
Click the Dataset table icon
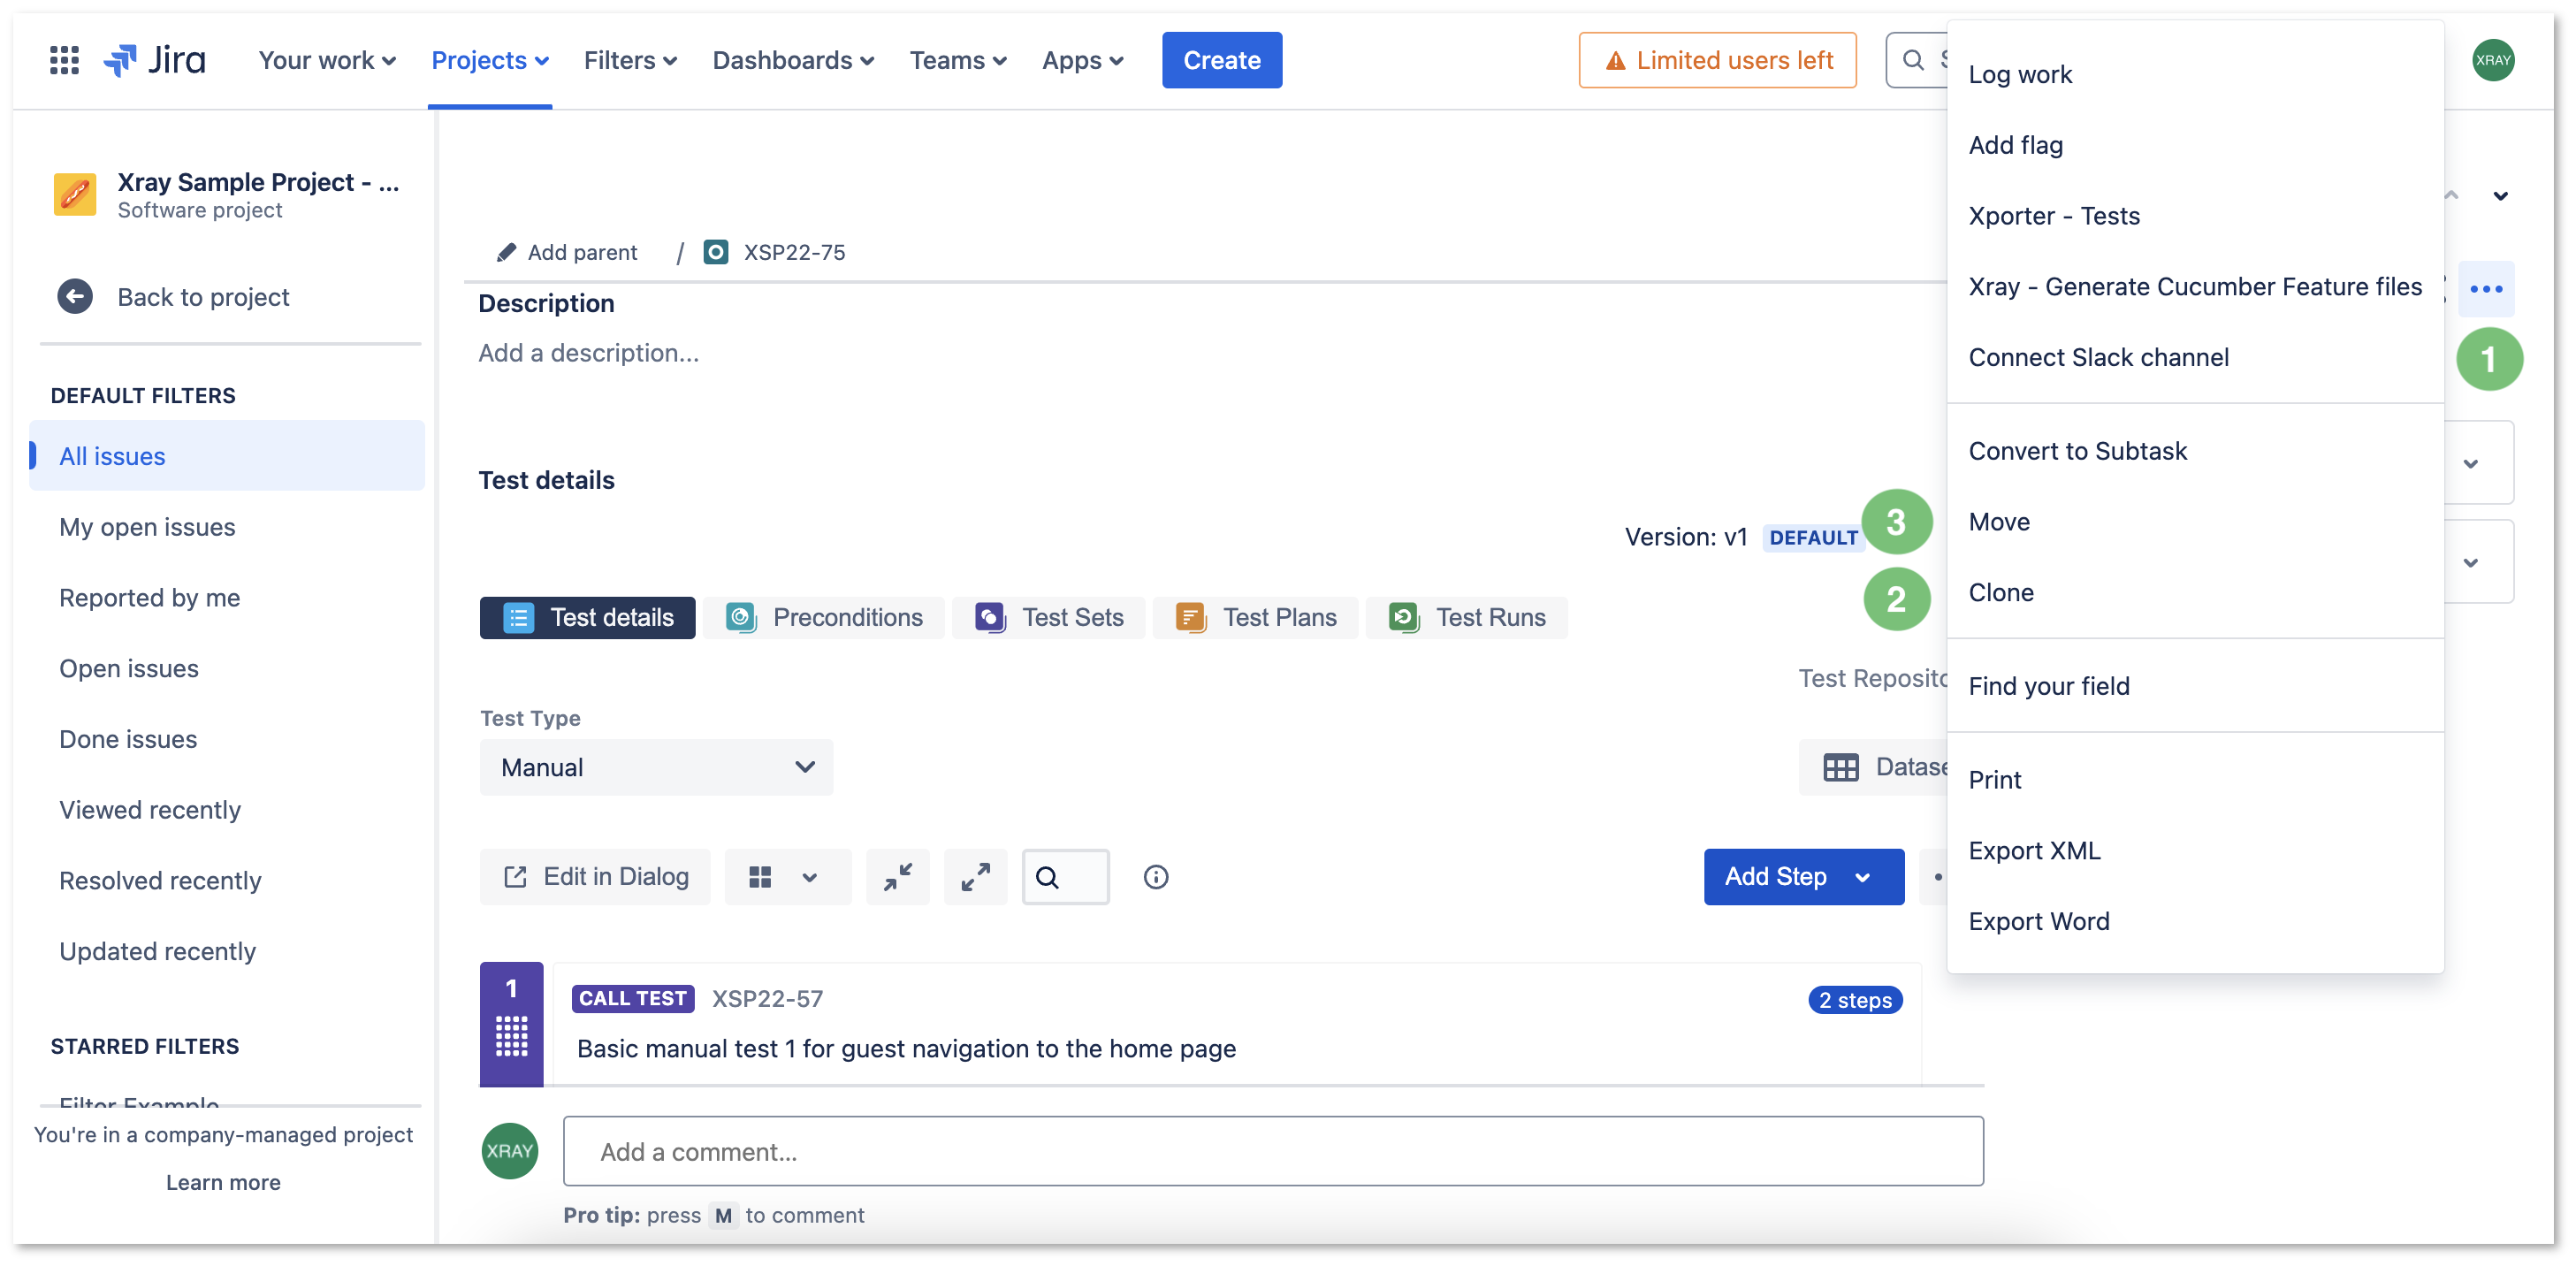pyautogui.click(x=1840, y=767)
